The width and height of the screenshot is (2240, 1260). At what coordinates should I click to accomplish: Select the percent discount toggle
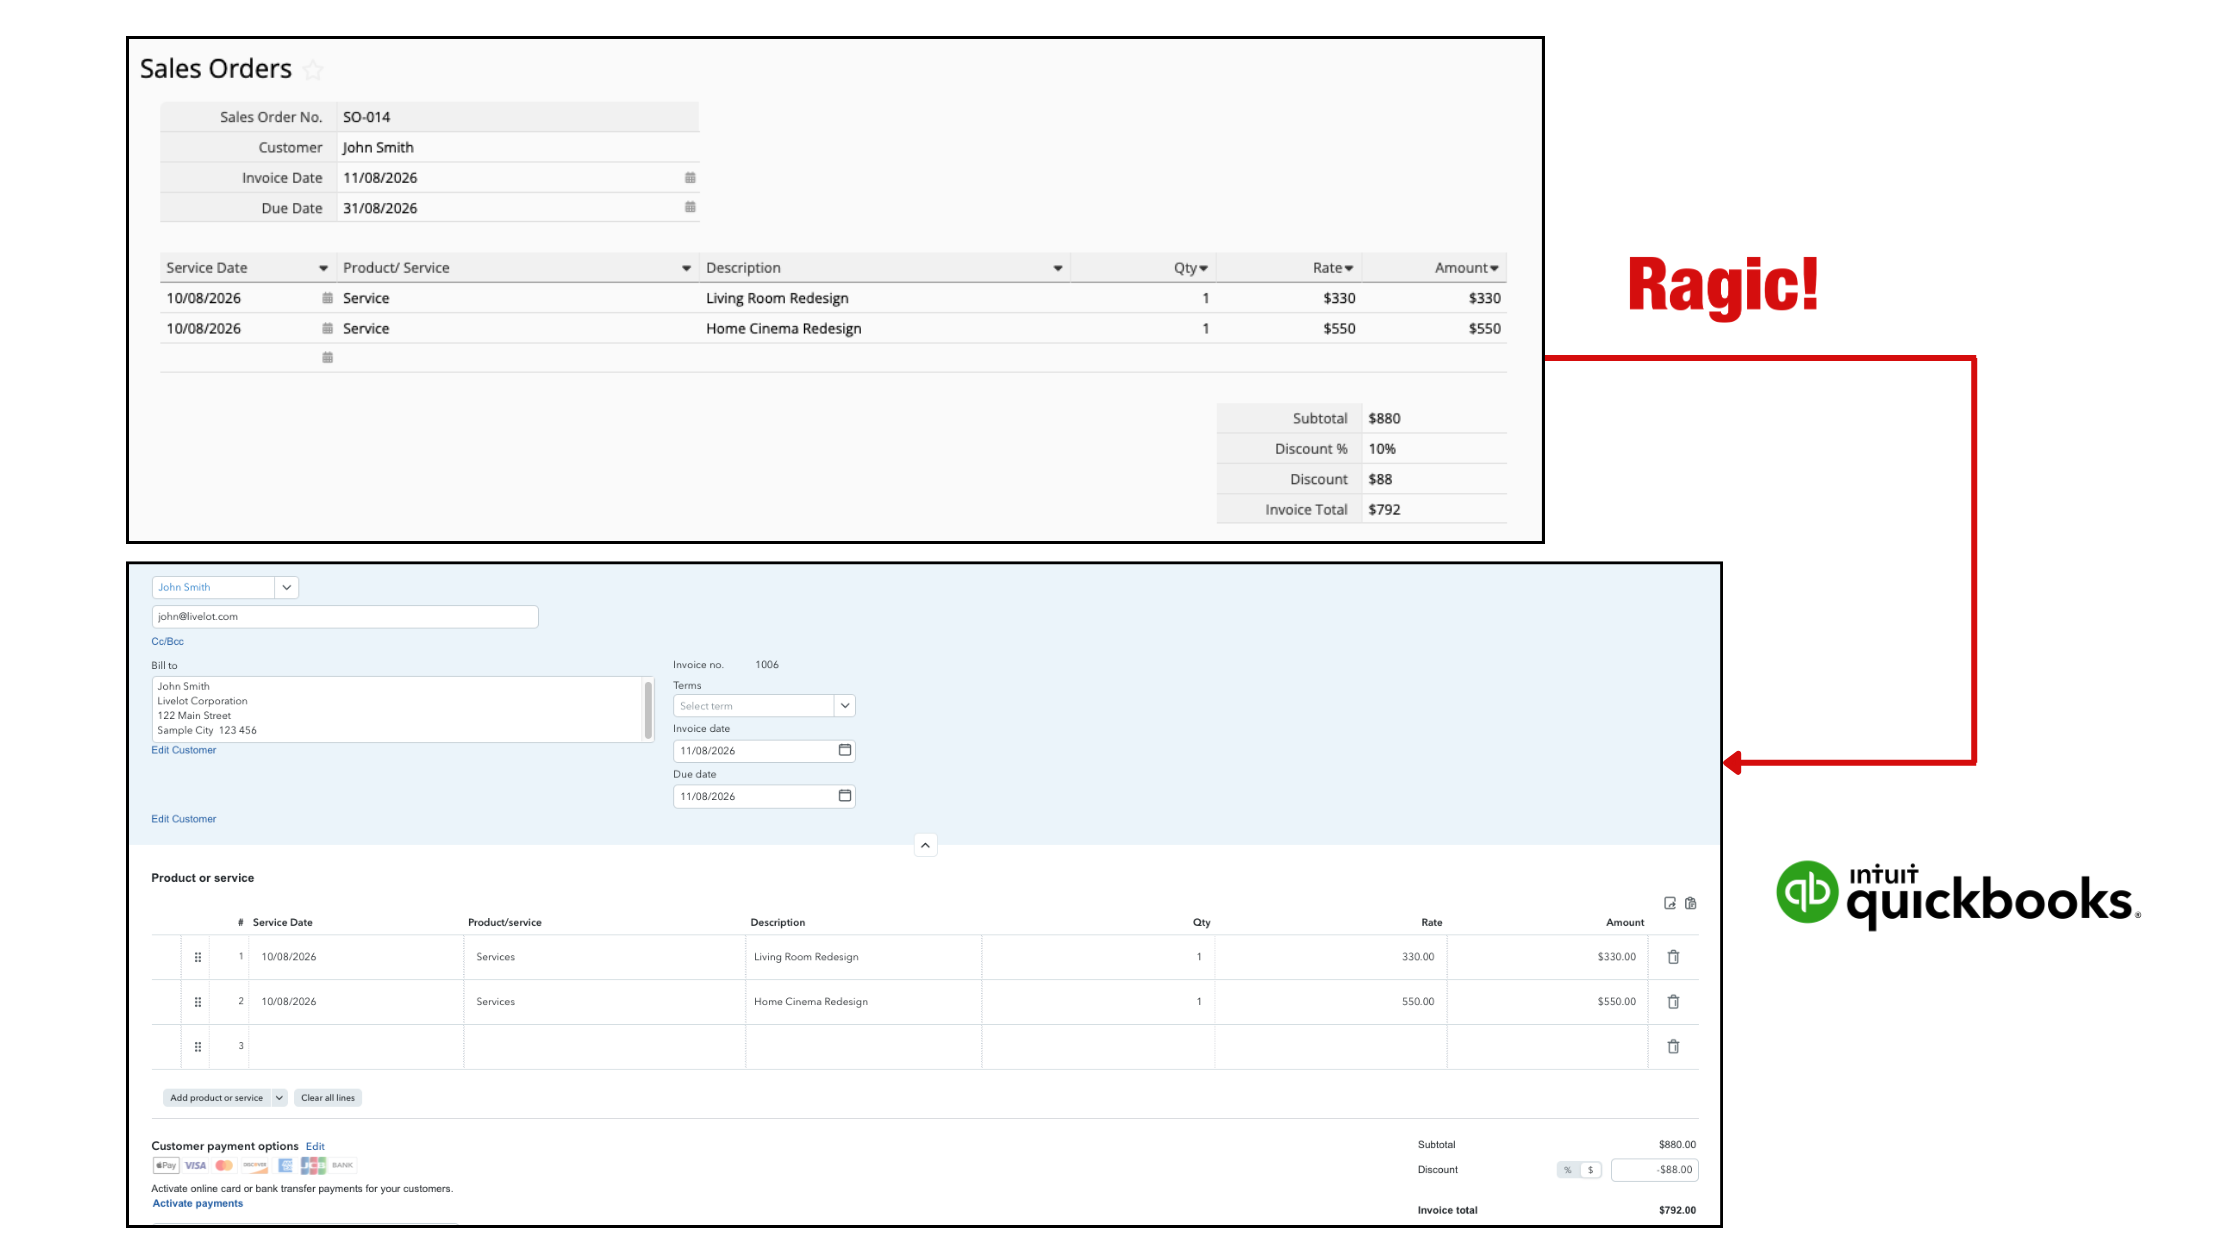coord(1568,1170)
